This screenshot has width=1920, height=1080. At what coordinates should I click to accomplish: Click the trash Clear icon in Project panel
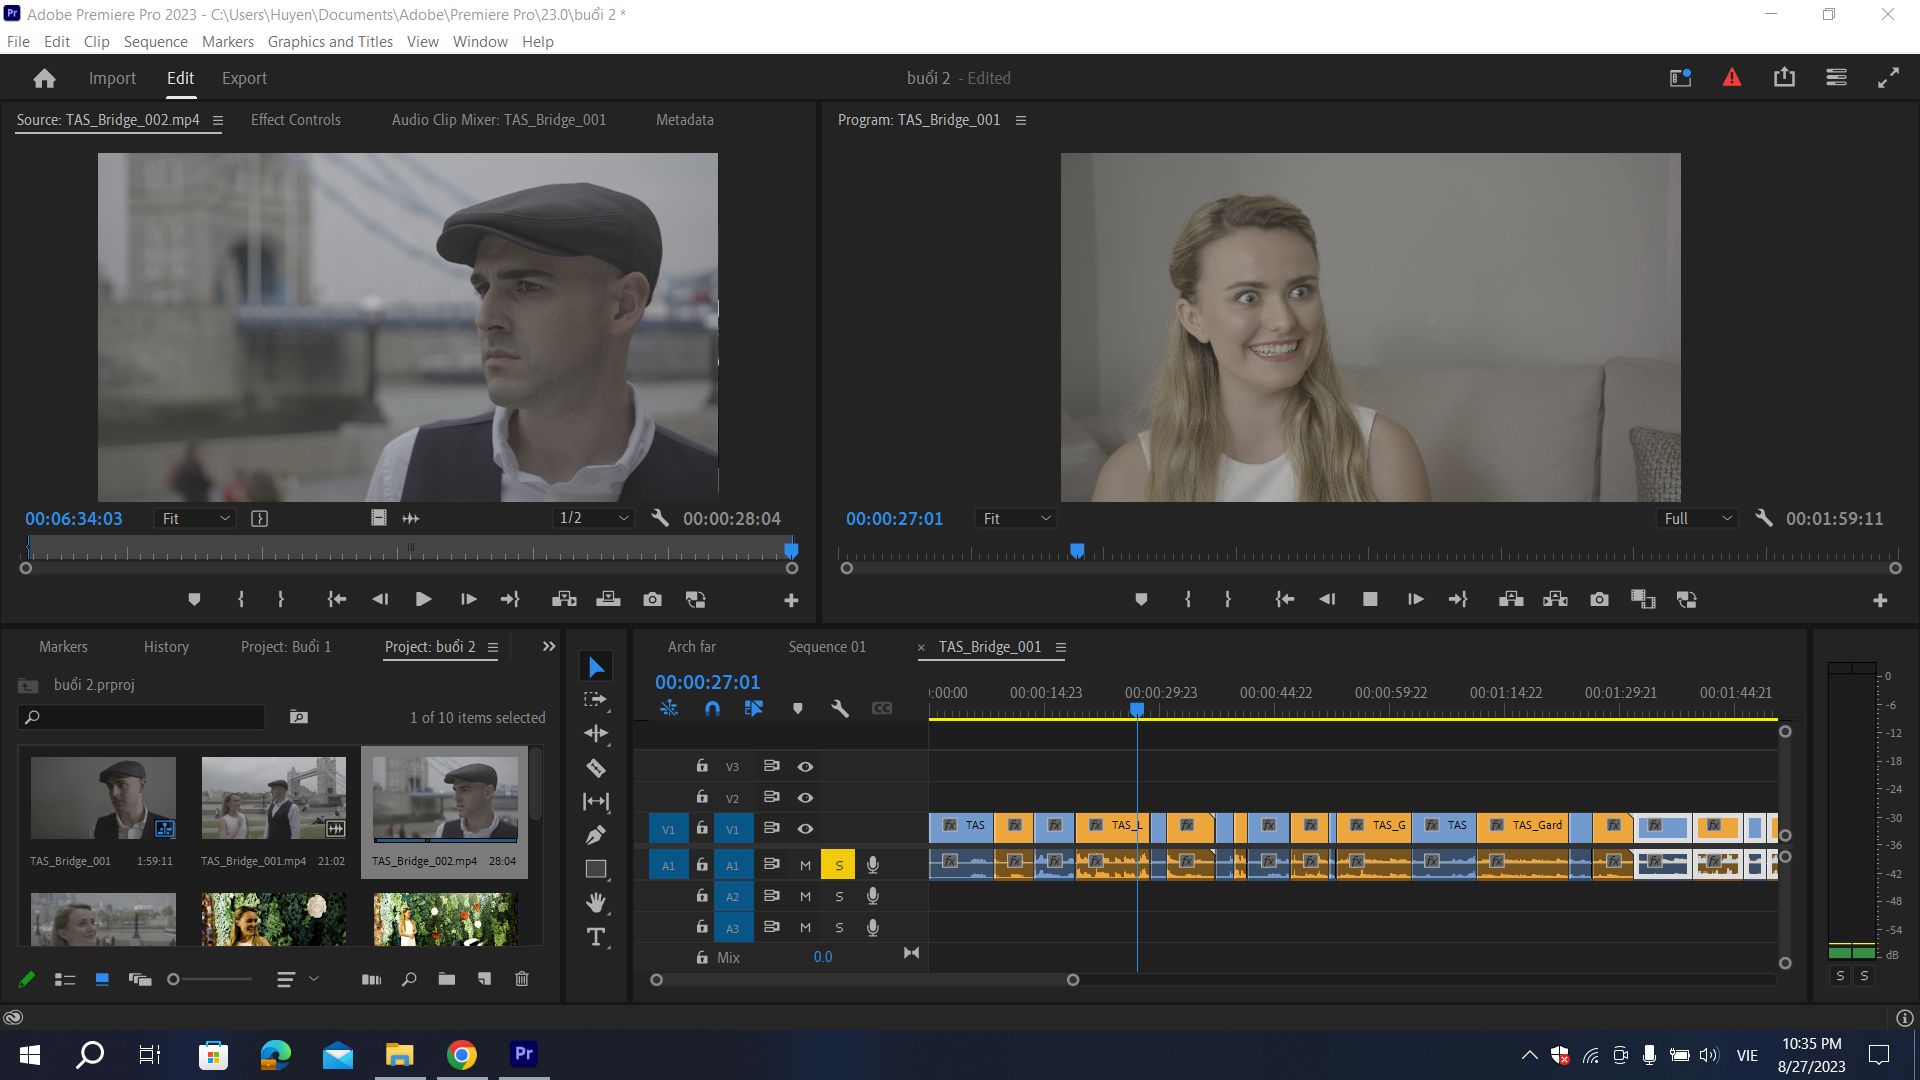point(522,979)
